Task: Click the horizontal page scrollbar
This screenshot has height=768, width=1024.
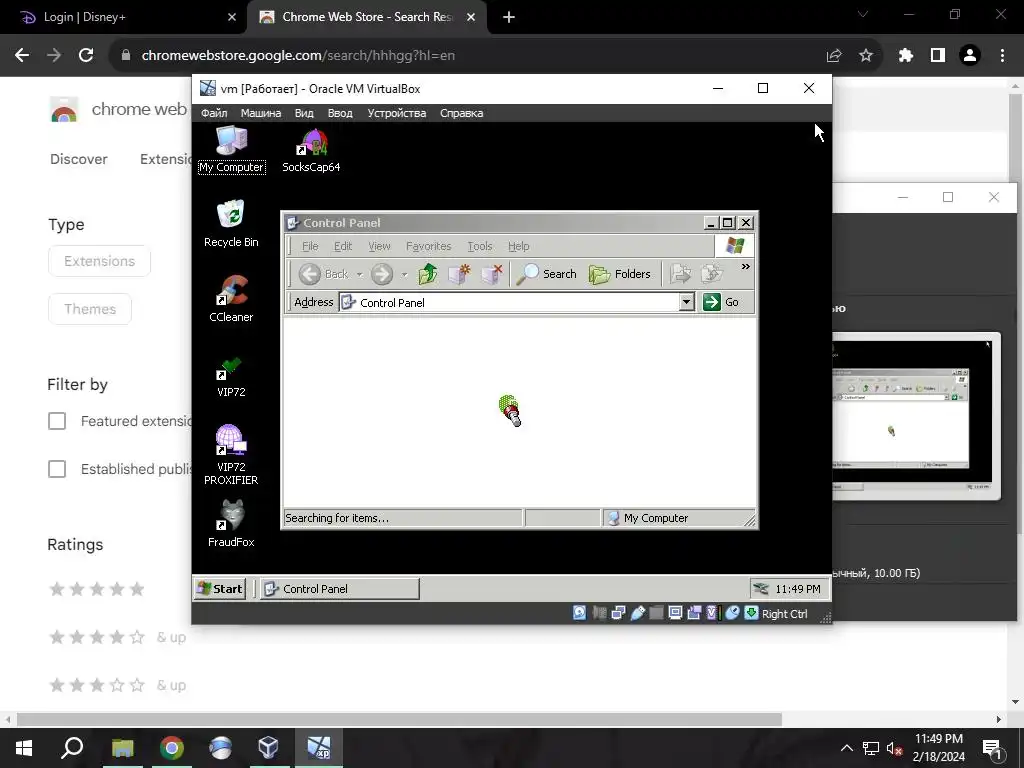Action: 400,720
